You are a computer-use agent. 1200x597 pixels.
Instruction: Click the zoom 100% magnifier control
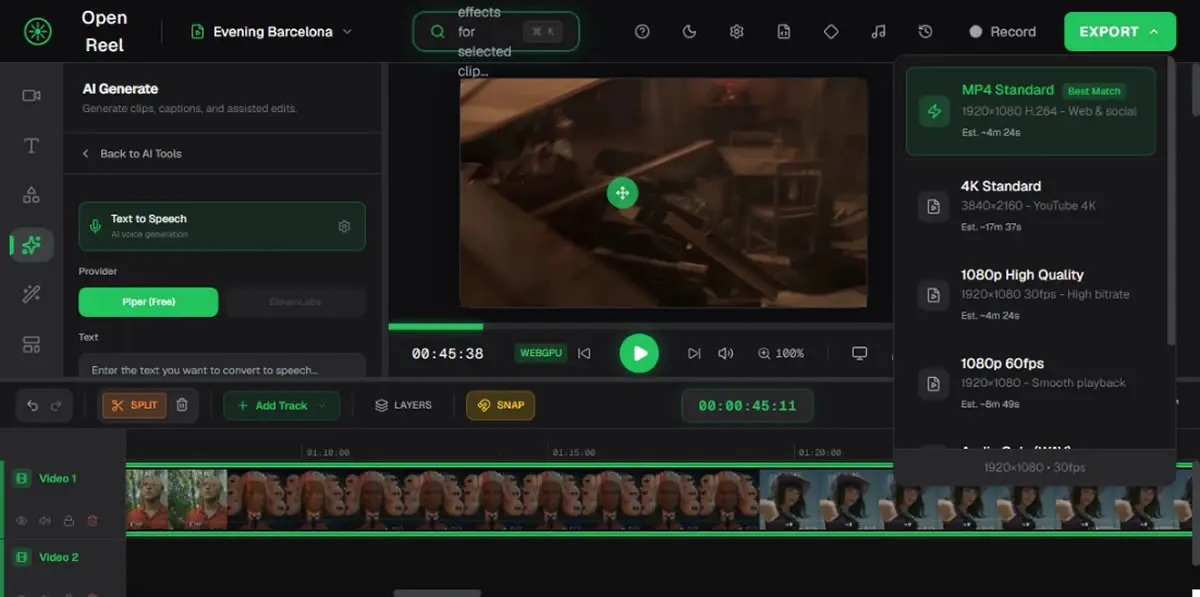pos(781,353)
